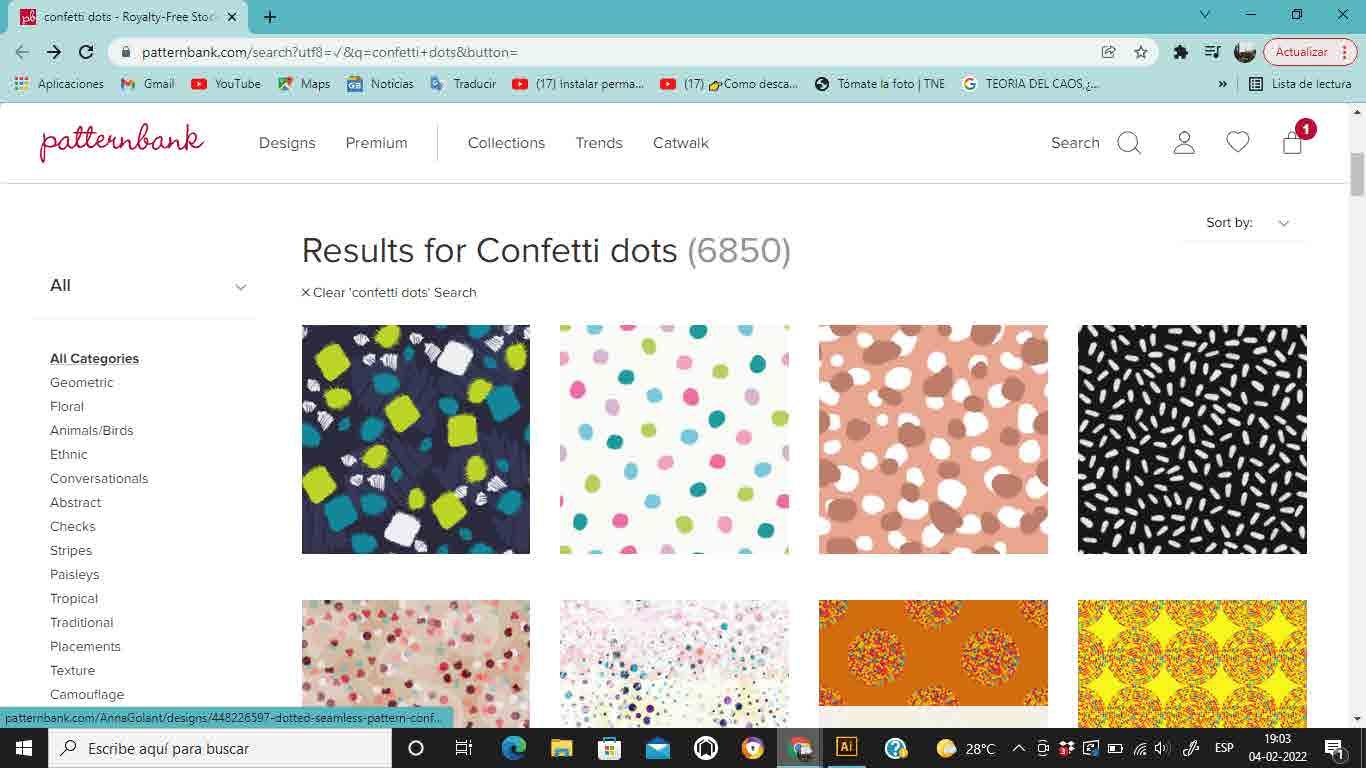Filter results by Stripes category
The image size is (1366, 768).
[71, 551]
